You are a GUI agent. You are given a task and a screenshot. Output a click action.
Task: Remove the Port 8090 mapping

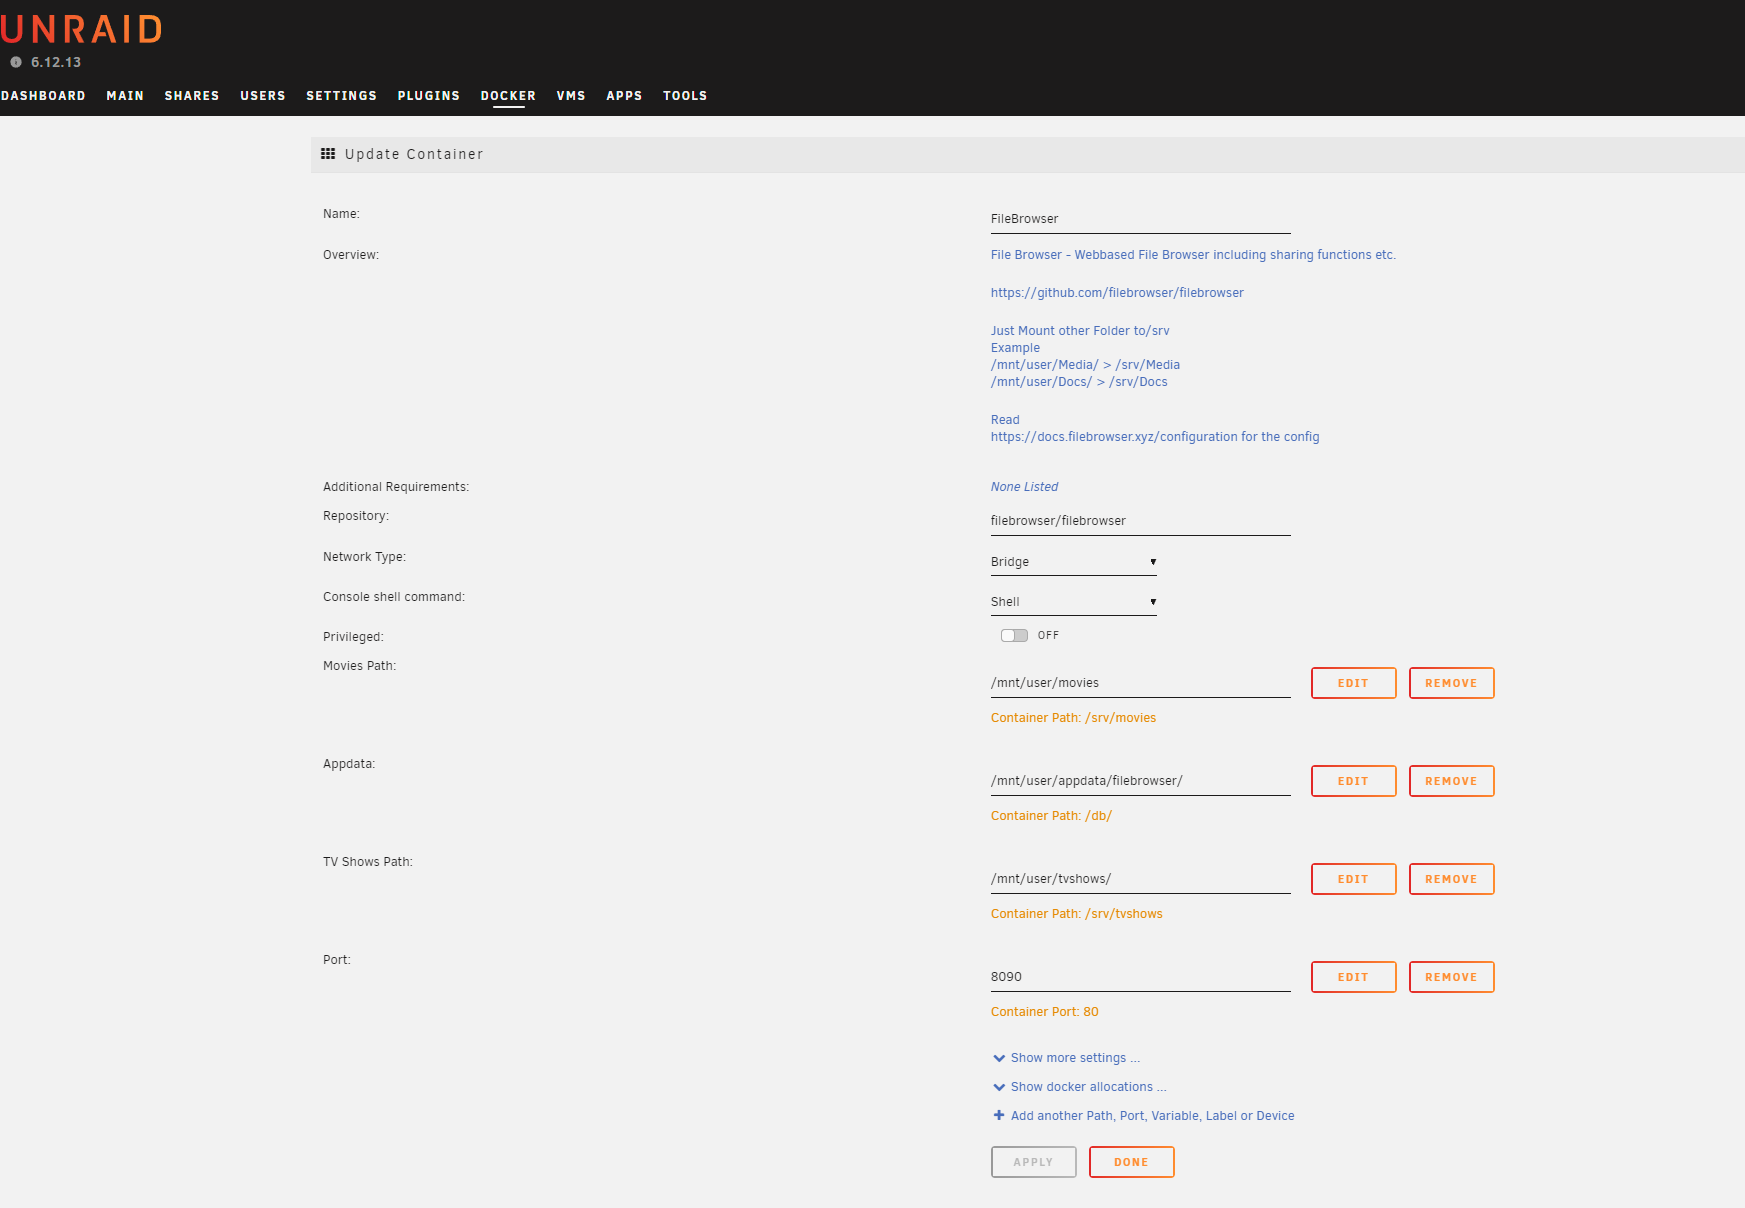[x=1451, y=977]
